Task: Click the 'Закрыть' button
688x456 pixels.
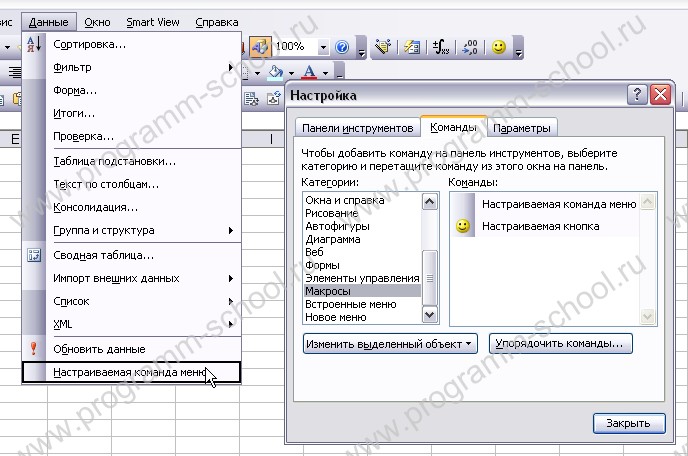Action: tap(628, 423)
